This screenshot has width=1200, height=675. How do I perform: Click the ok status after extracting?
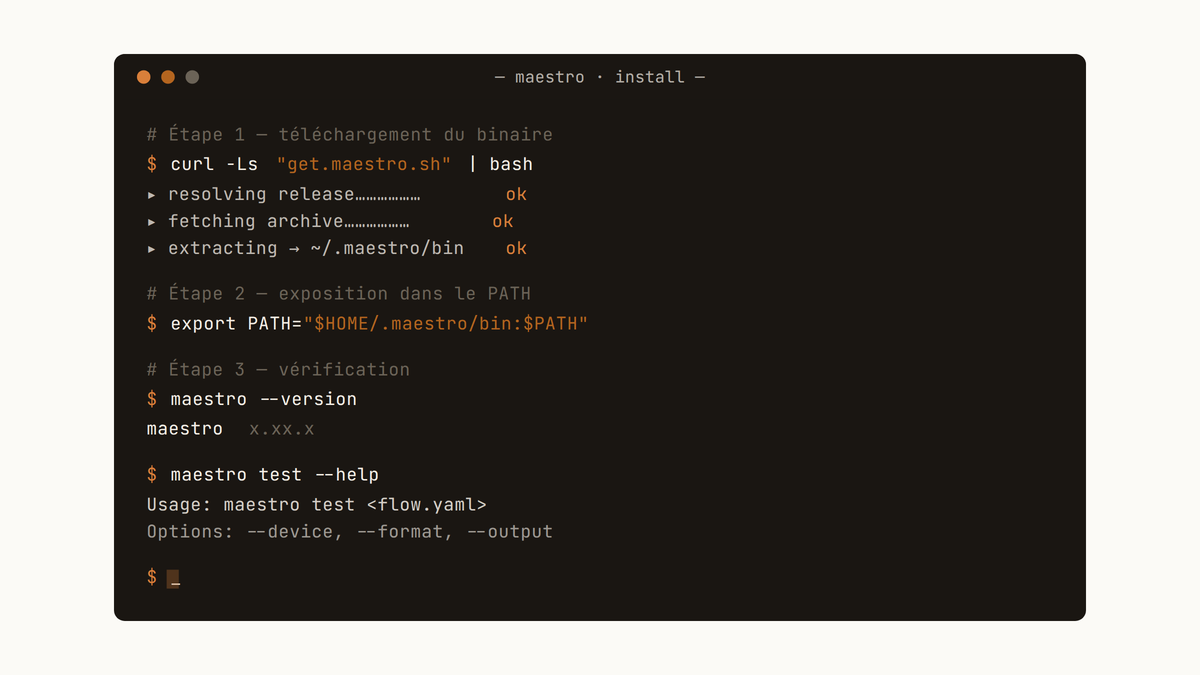point(516,249)
